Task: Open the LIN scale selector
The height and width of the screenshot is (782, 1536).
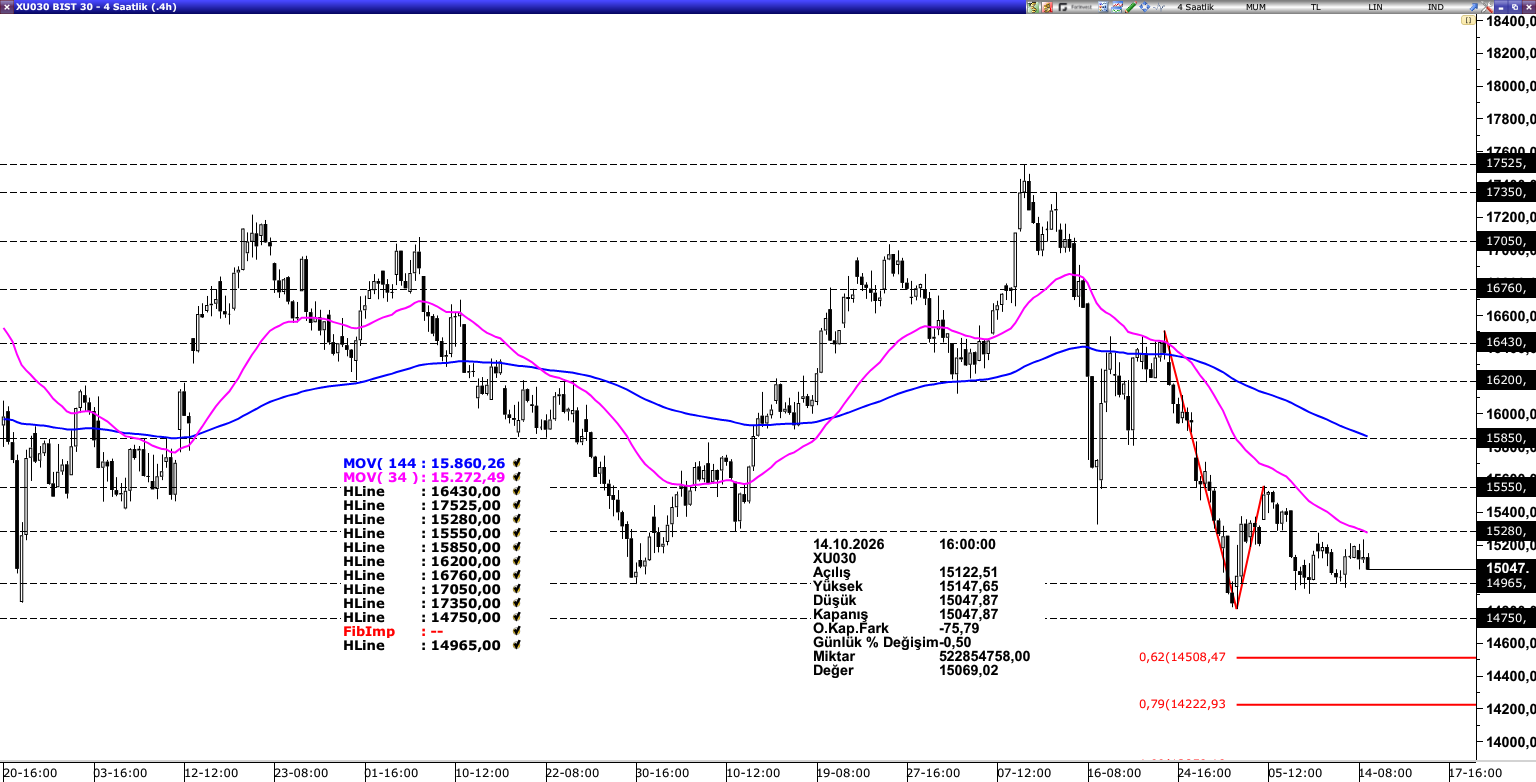Action: (1376, 7)
